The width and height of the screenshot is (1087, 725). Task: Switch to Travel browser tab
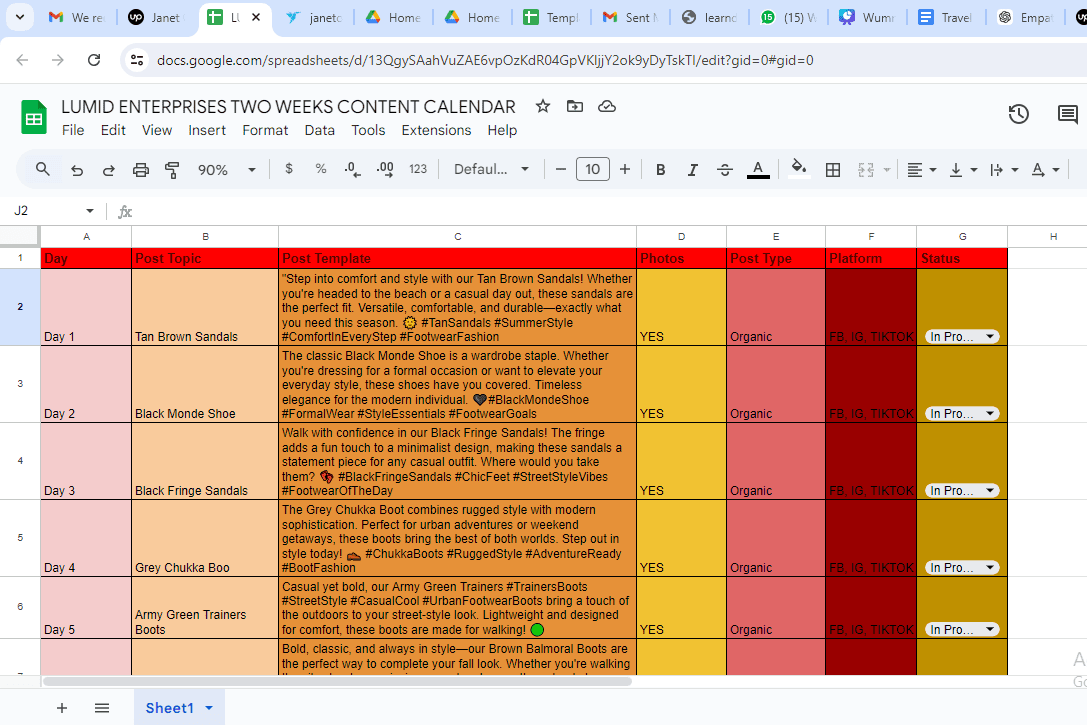click(x=946, y=17)
